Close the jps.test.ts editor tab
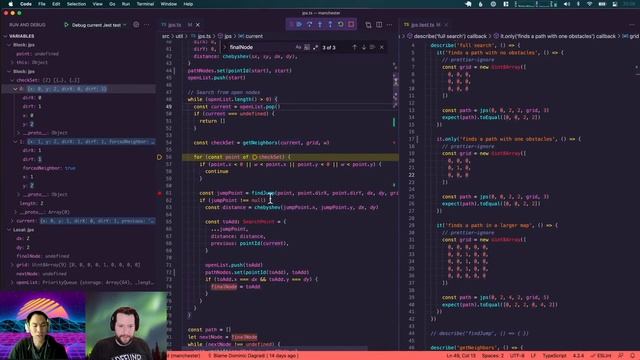 pyautogui.click(x=446, y=25)
